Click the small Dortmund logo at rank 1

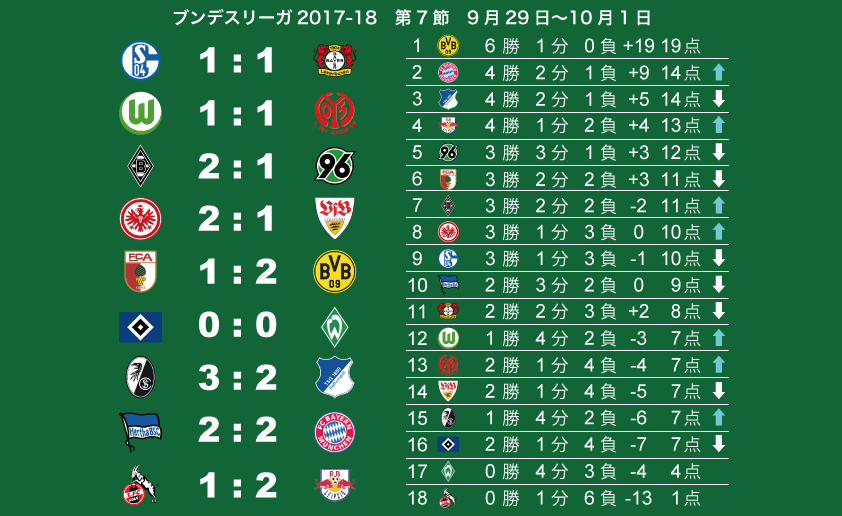448,46
